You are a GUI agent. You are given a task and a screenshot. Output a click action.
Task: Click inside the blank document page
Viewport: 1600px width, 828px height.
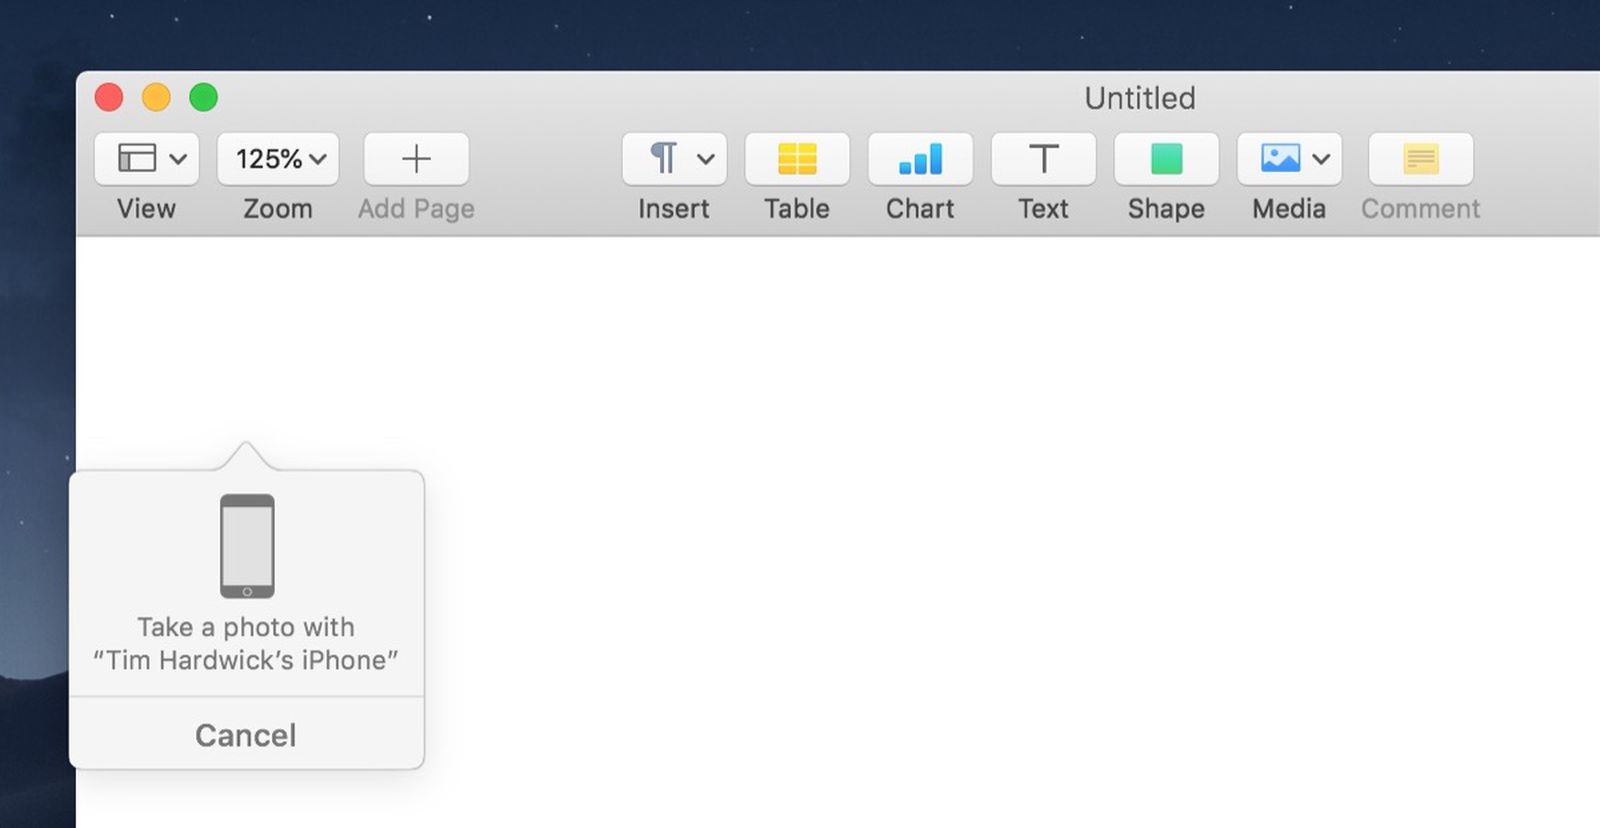pyautogui.click(x=900, y=500)
